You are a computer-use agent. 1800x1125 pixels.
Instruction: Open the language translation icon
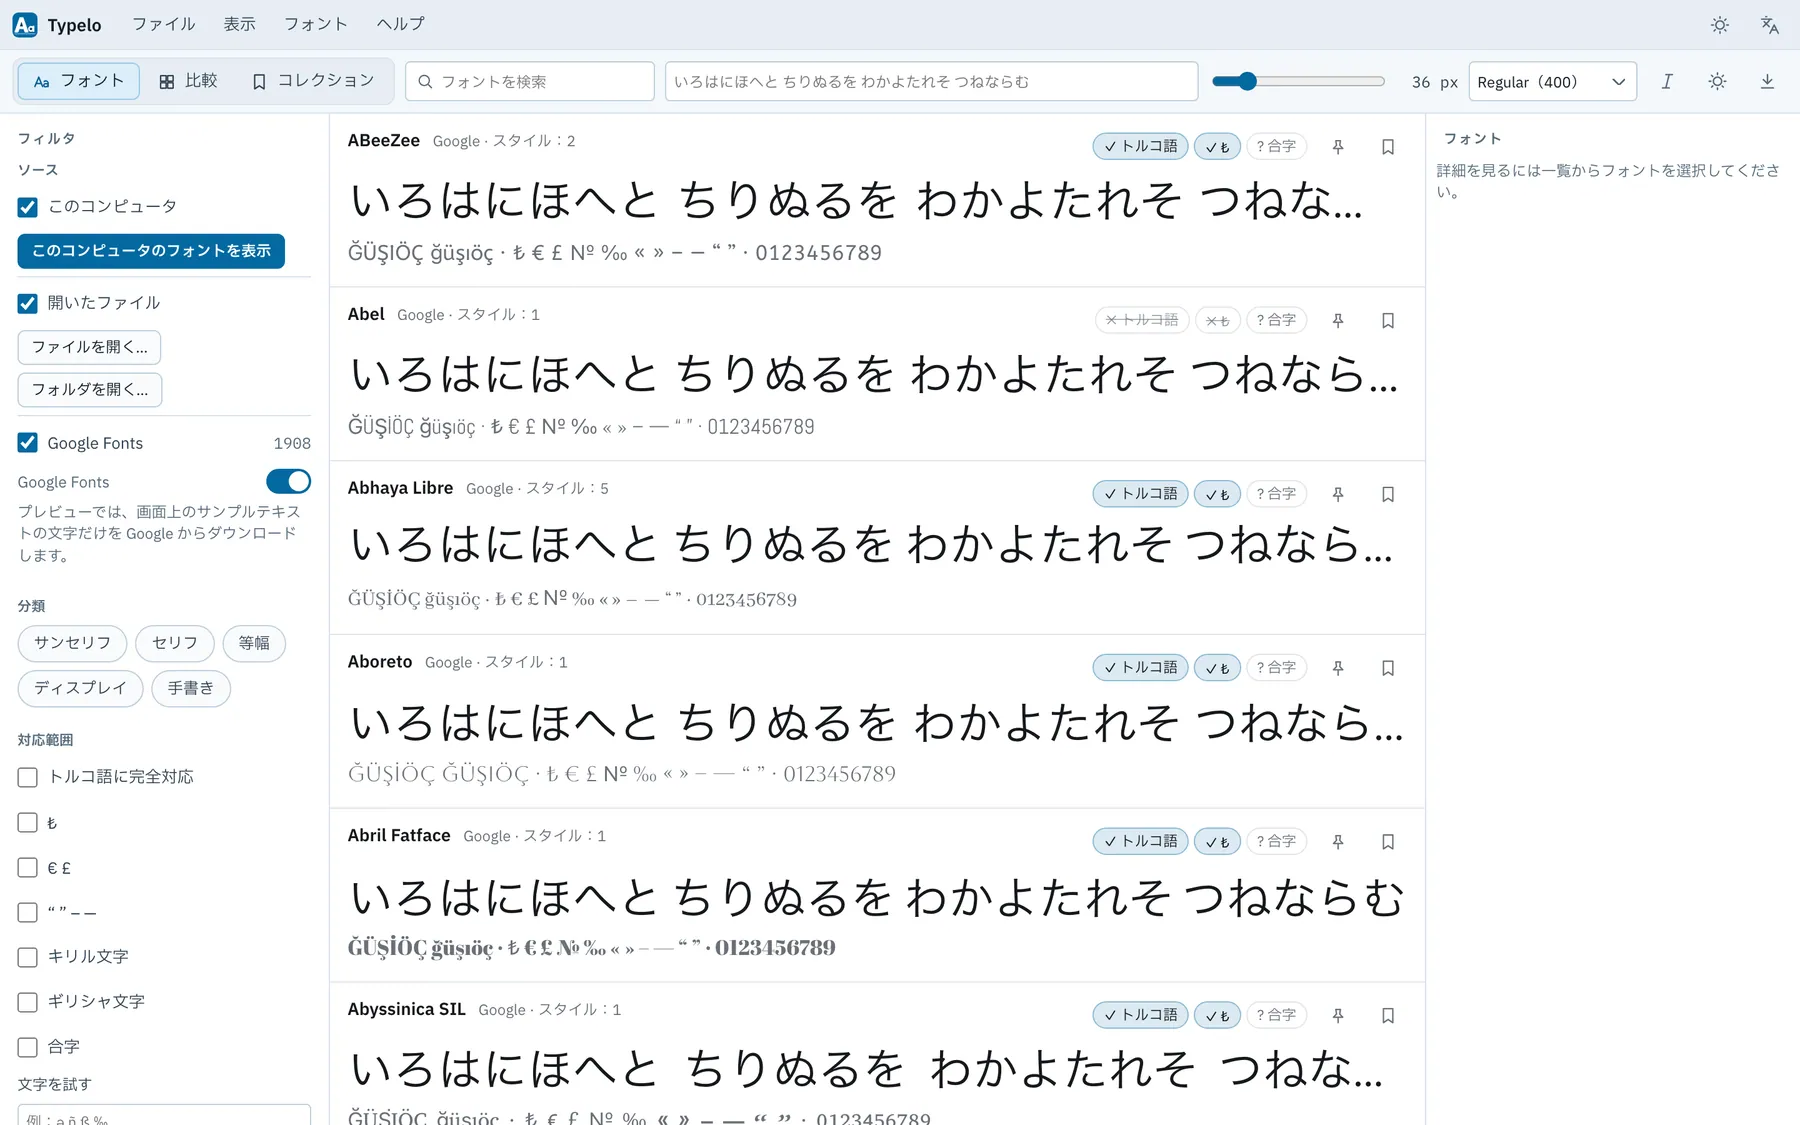[x=1770, y=25]
